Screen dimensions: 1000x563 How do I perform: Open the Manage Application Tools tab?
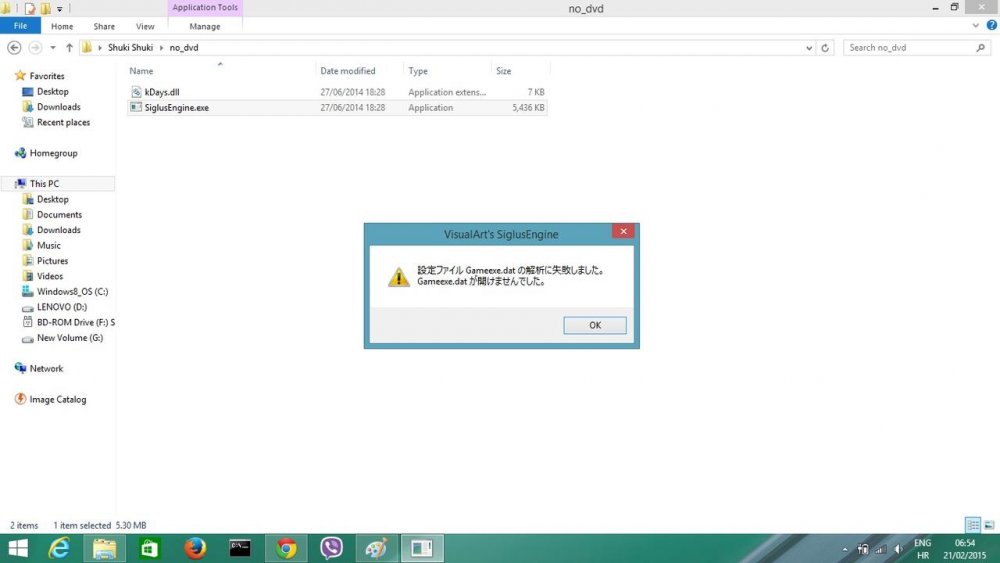(205, 26)
